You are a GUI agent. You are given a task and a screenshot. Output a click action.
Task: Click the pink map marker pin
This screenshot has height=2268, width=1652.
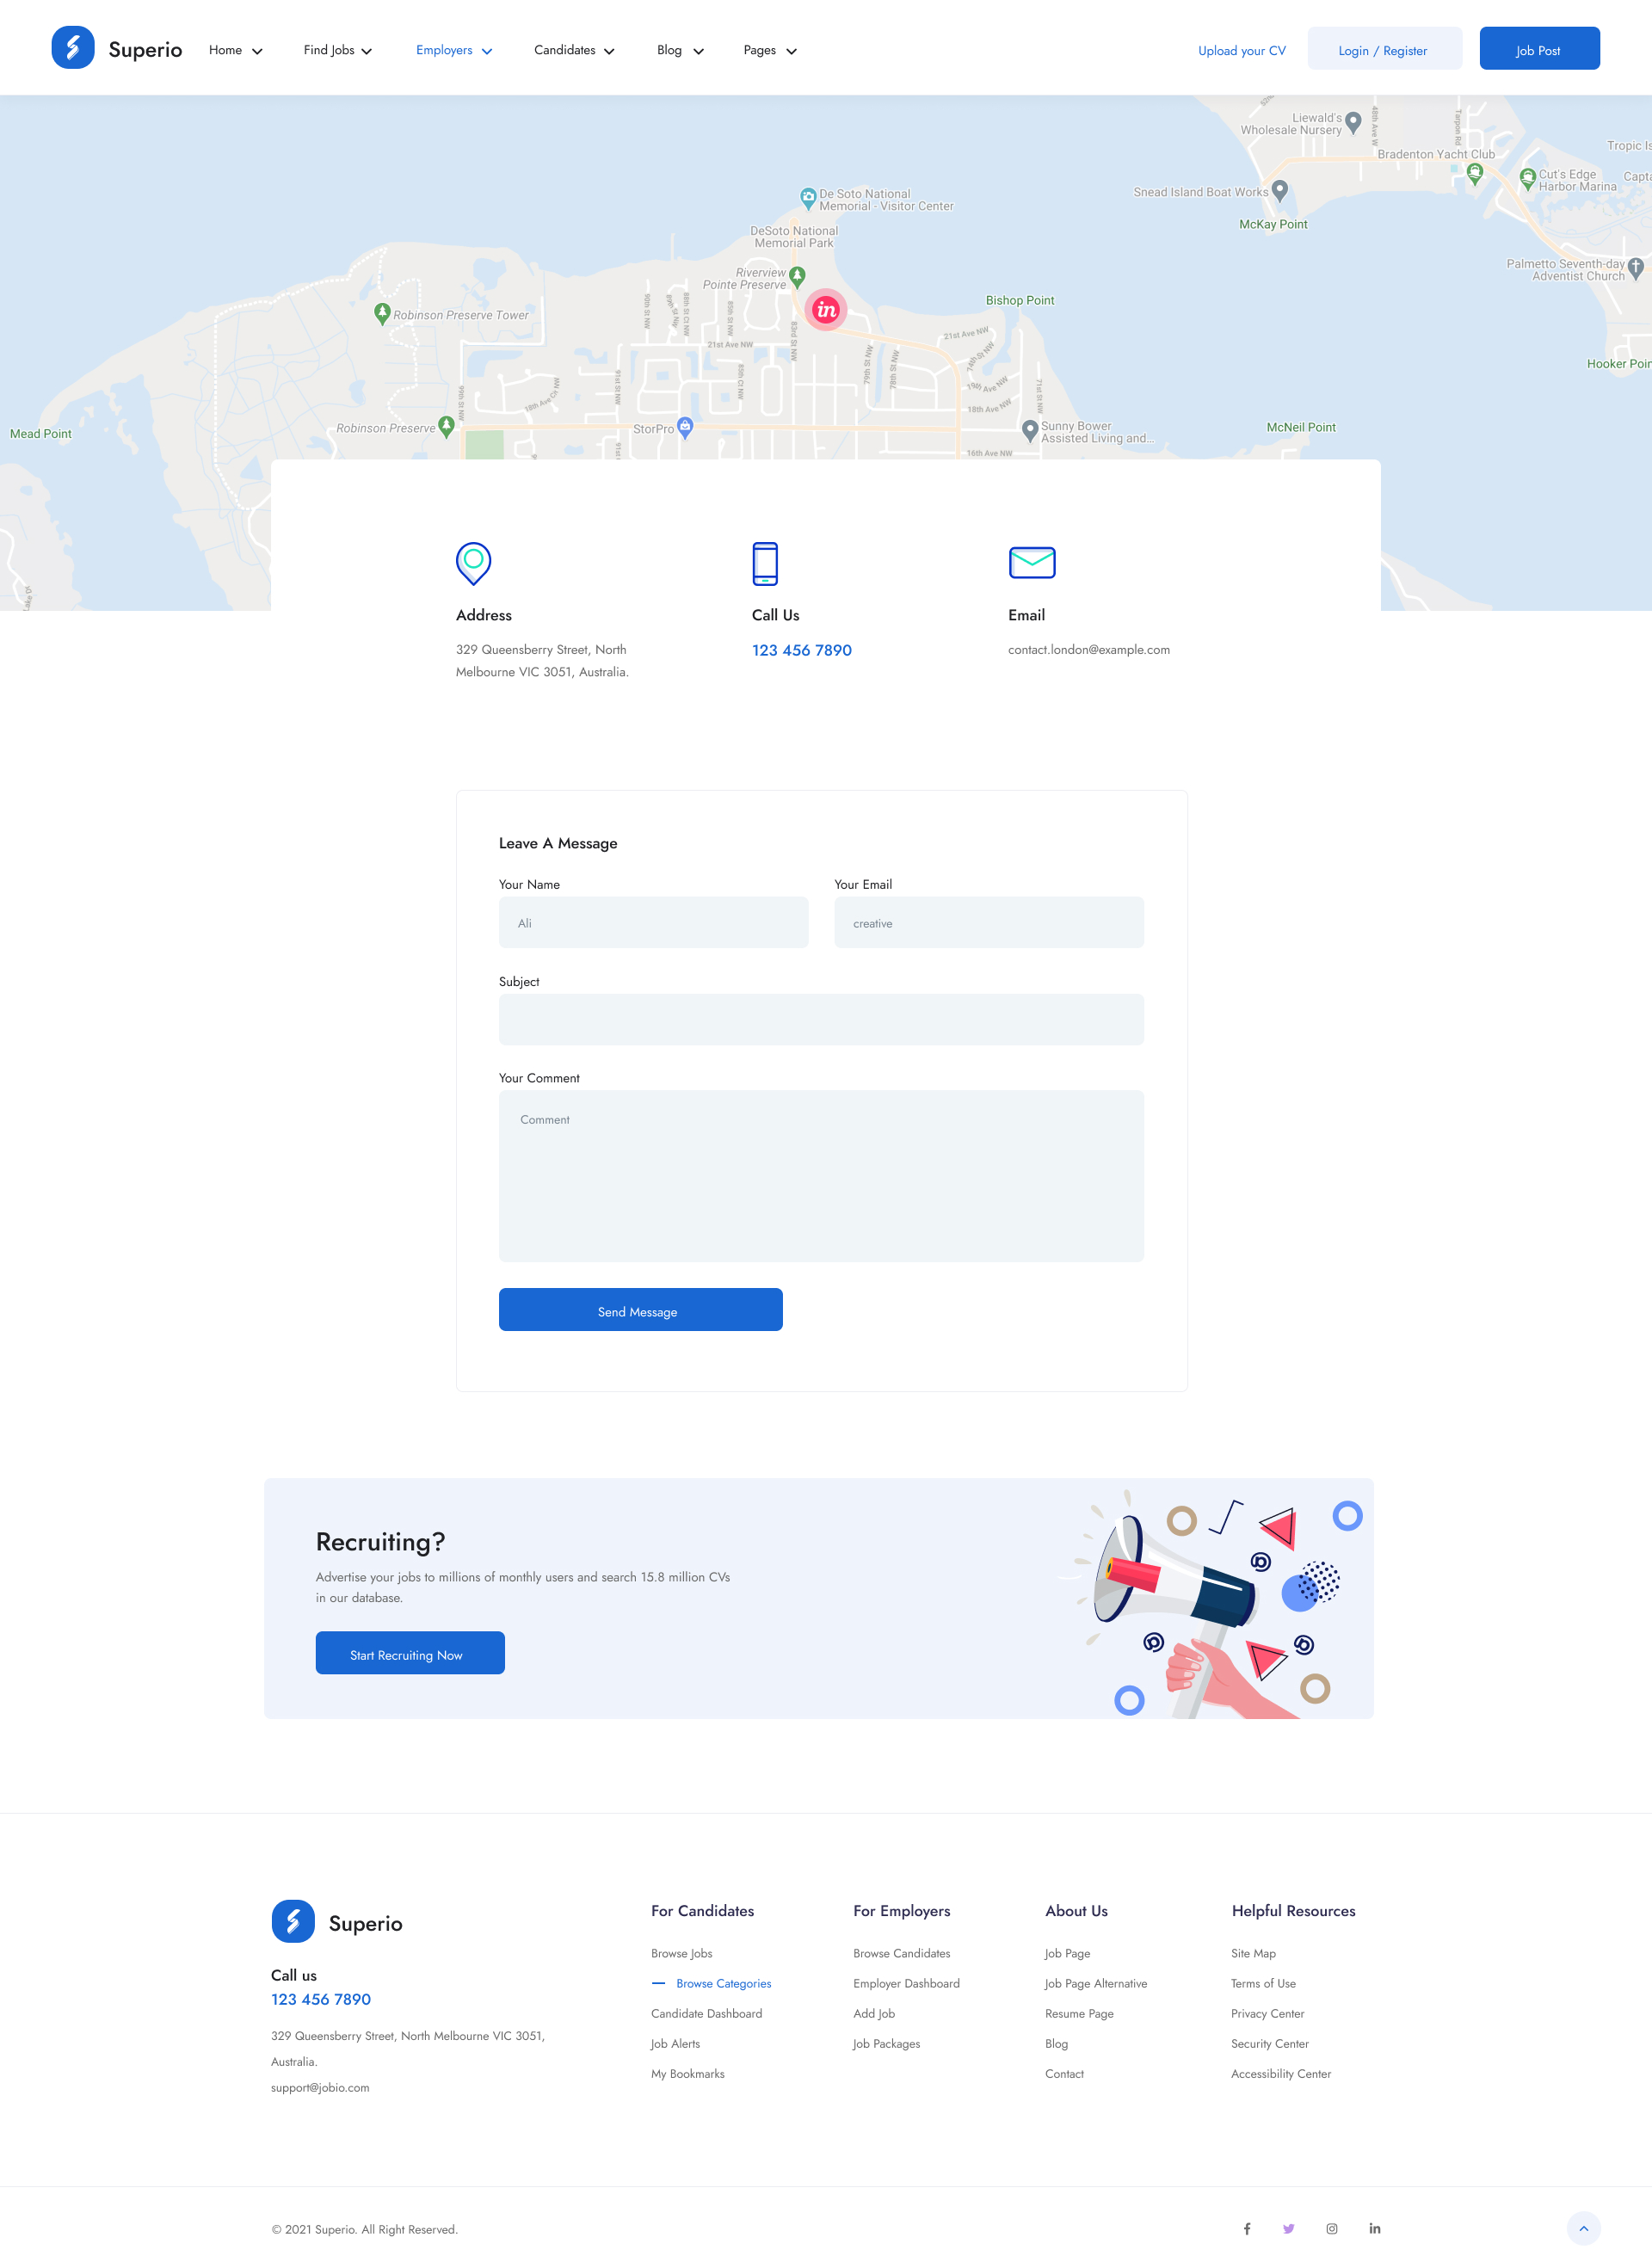tap(825, 310)
